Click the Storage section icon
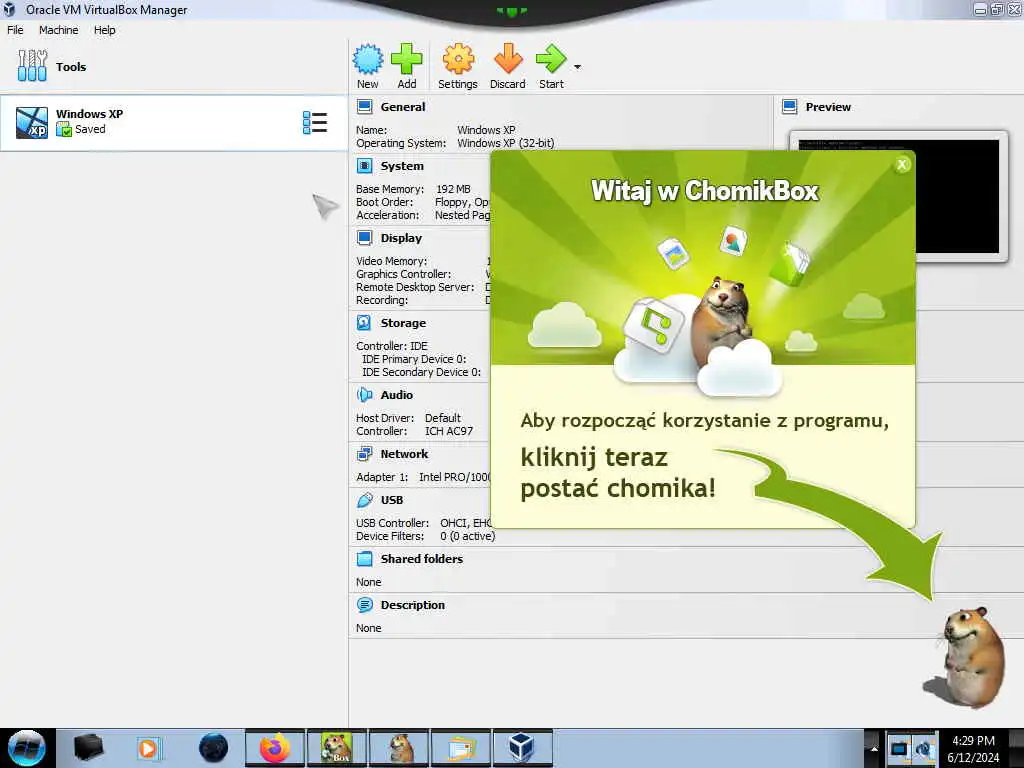This screenshot has height=768, width=1024. point(364,323)
